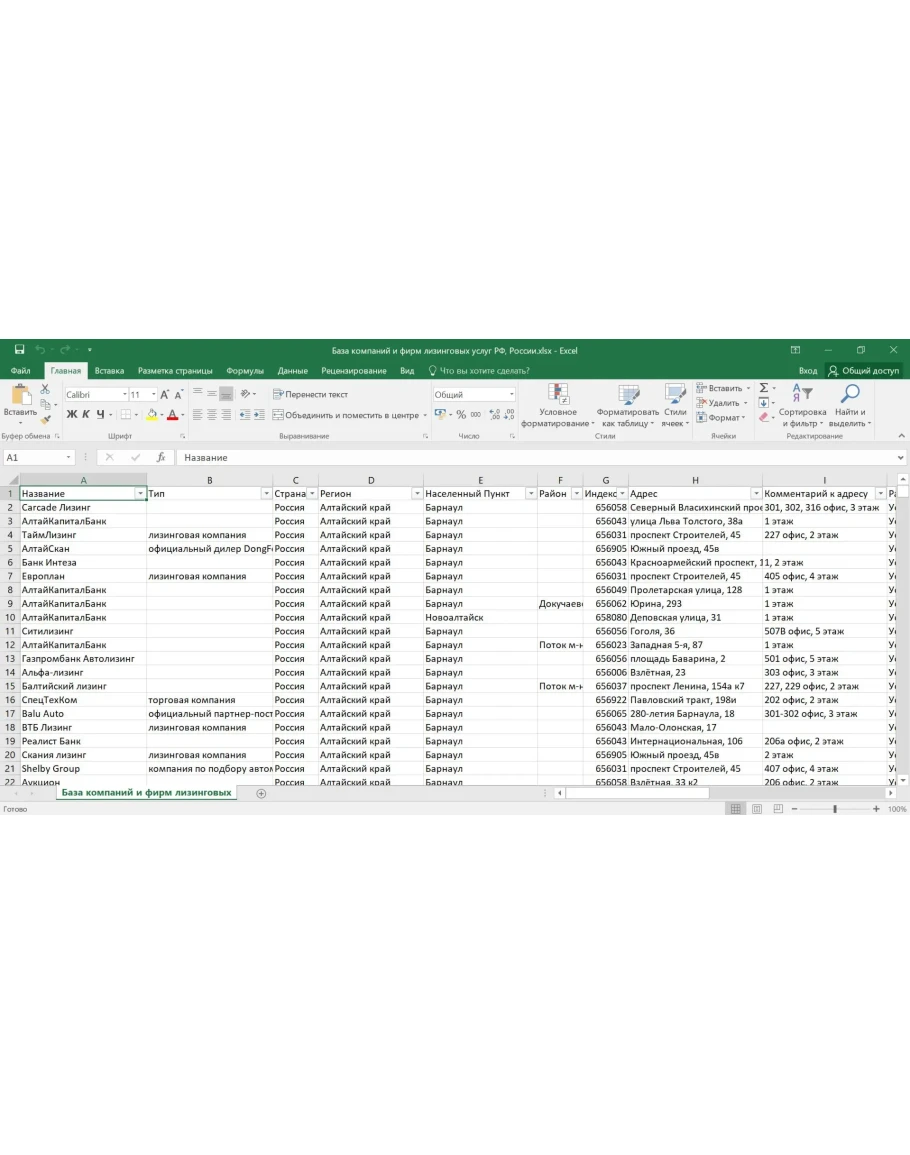Toggle bold formatting (Ж)
The height and width of the screenshot is (1155, 910).
[71, 415]
